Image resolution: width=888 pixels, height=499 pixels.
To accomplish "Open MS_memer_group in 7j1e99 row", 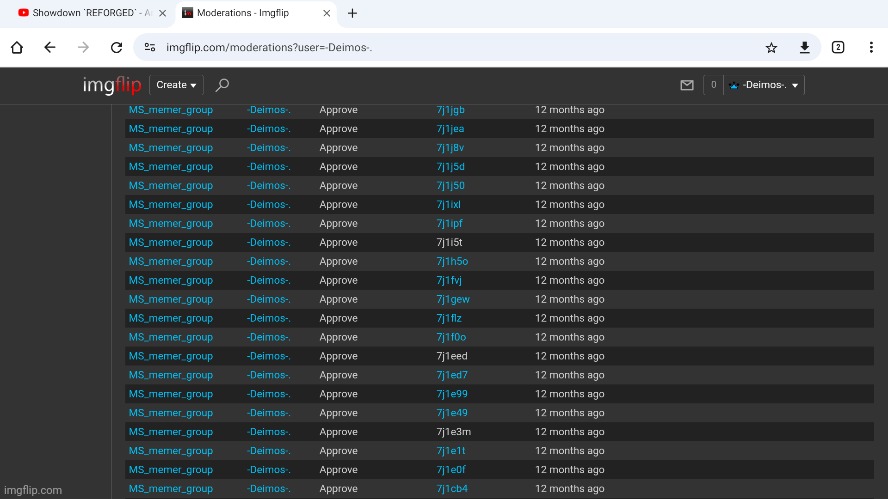I will [x=171, y=394].
